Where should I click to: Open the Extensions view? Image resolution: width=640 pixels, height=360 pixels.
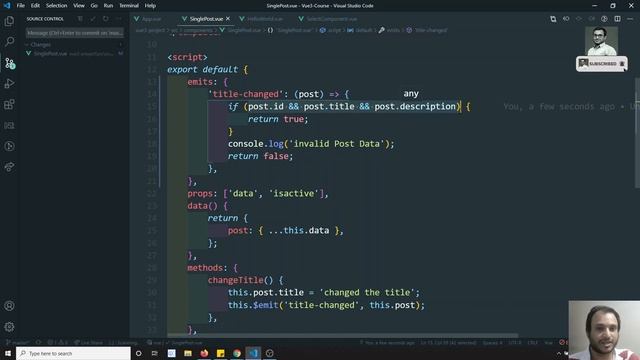[9, 104]
